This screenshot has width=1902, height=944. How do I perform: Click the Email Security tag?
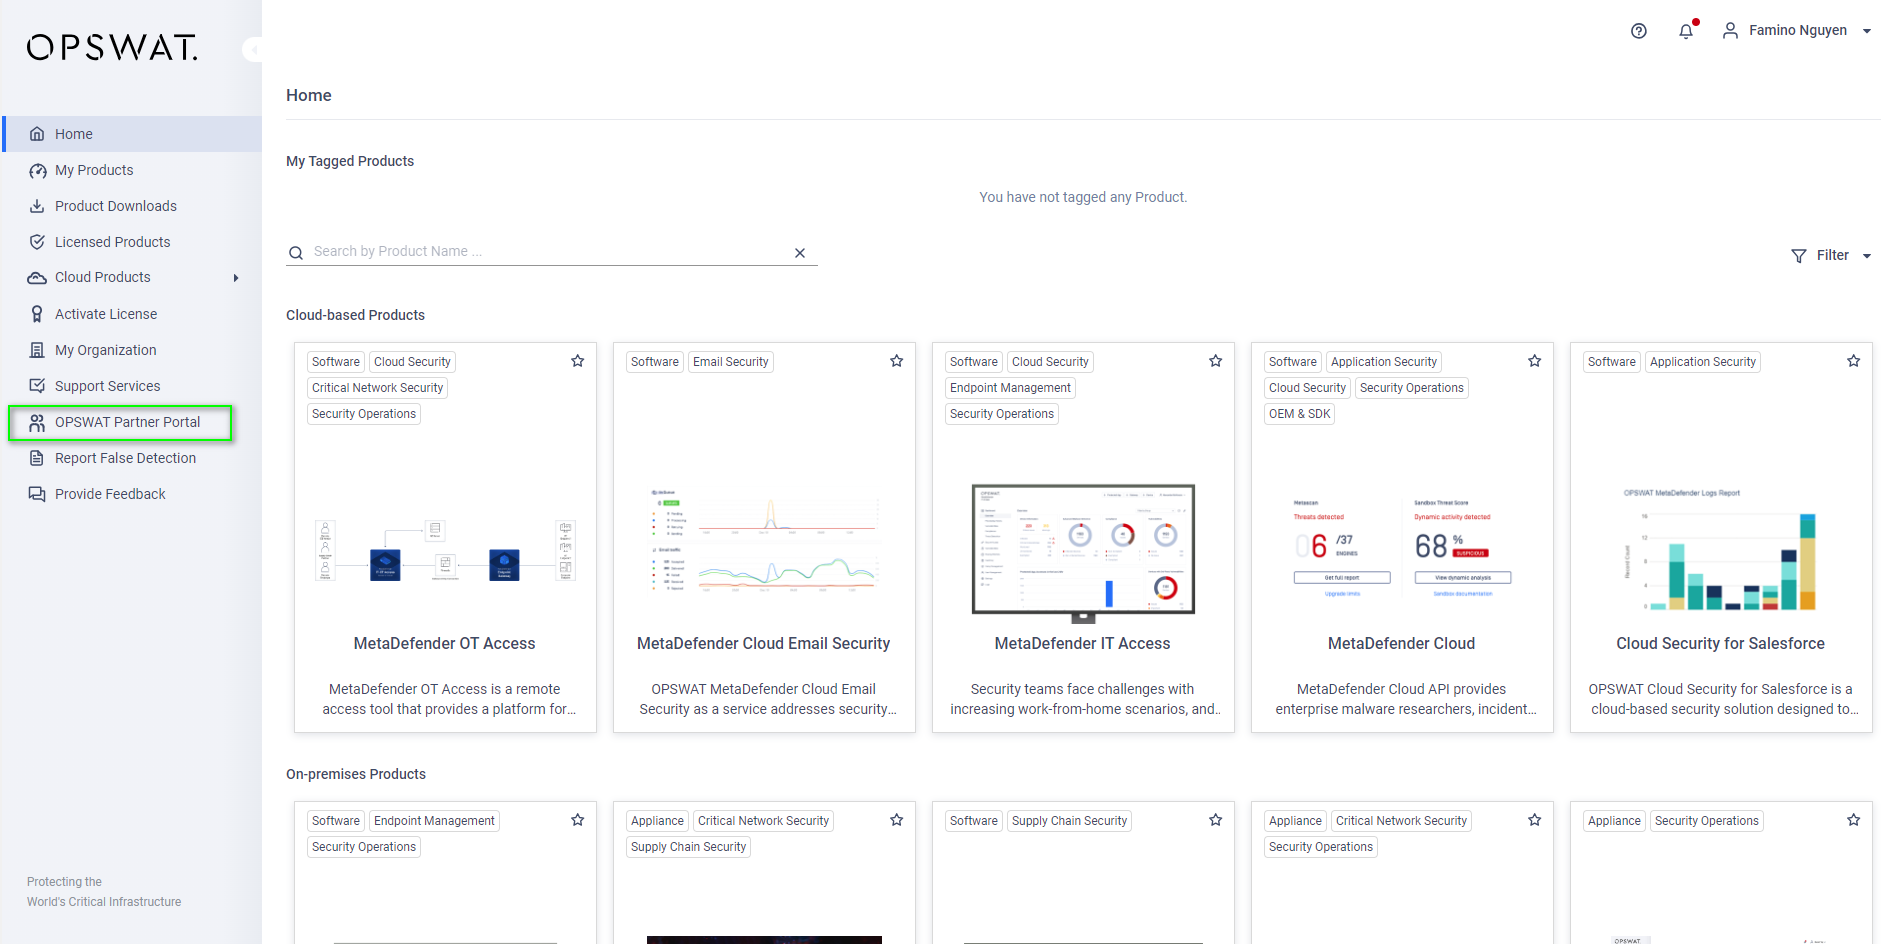coord(731,362)
